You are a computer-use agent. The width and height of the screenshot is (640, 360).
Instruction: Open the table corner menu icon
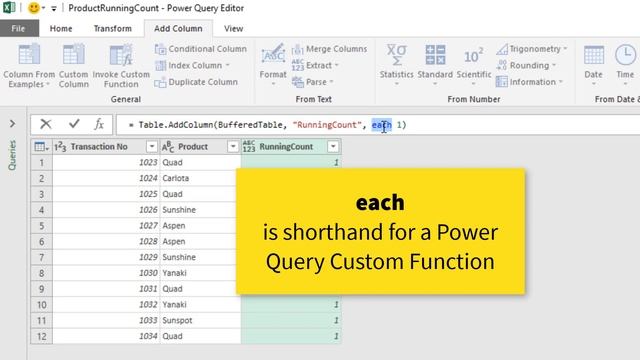[x=41, y=147]
